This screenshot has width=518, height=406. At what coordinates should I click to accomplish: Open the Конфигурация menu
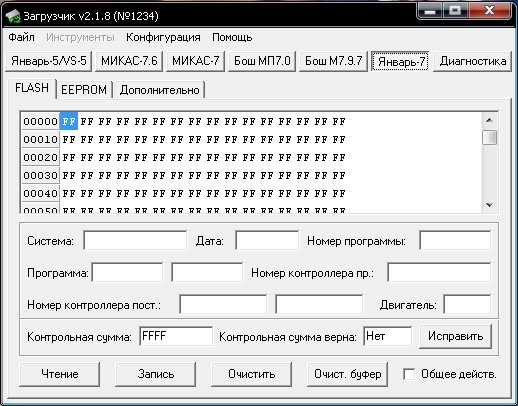[x=163, y=37]
